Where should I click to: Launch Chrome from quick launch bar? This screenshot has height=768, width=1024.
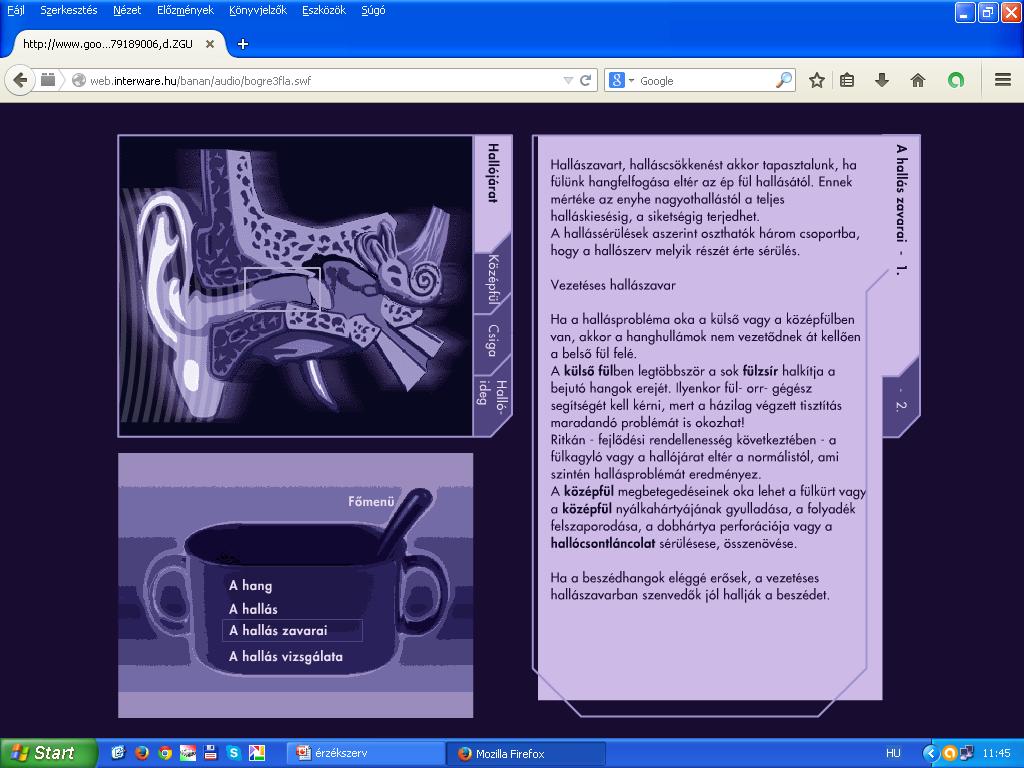click(165, 753)
